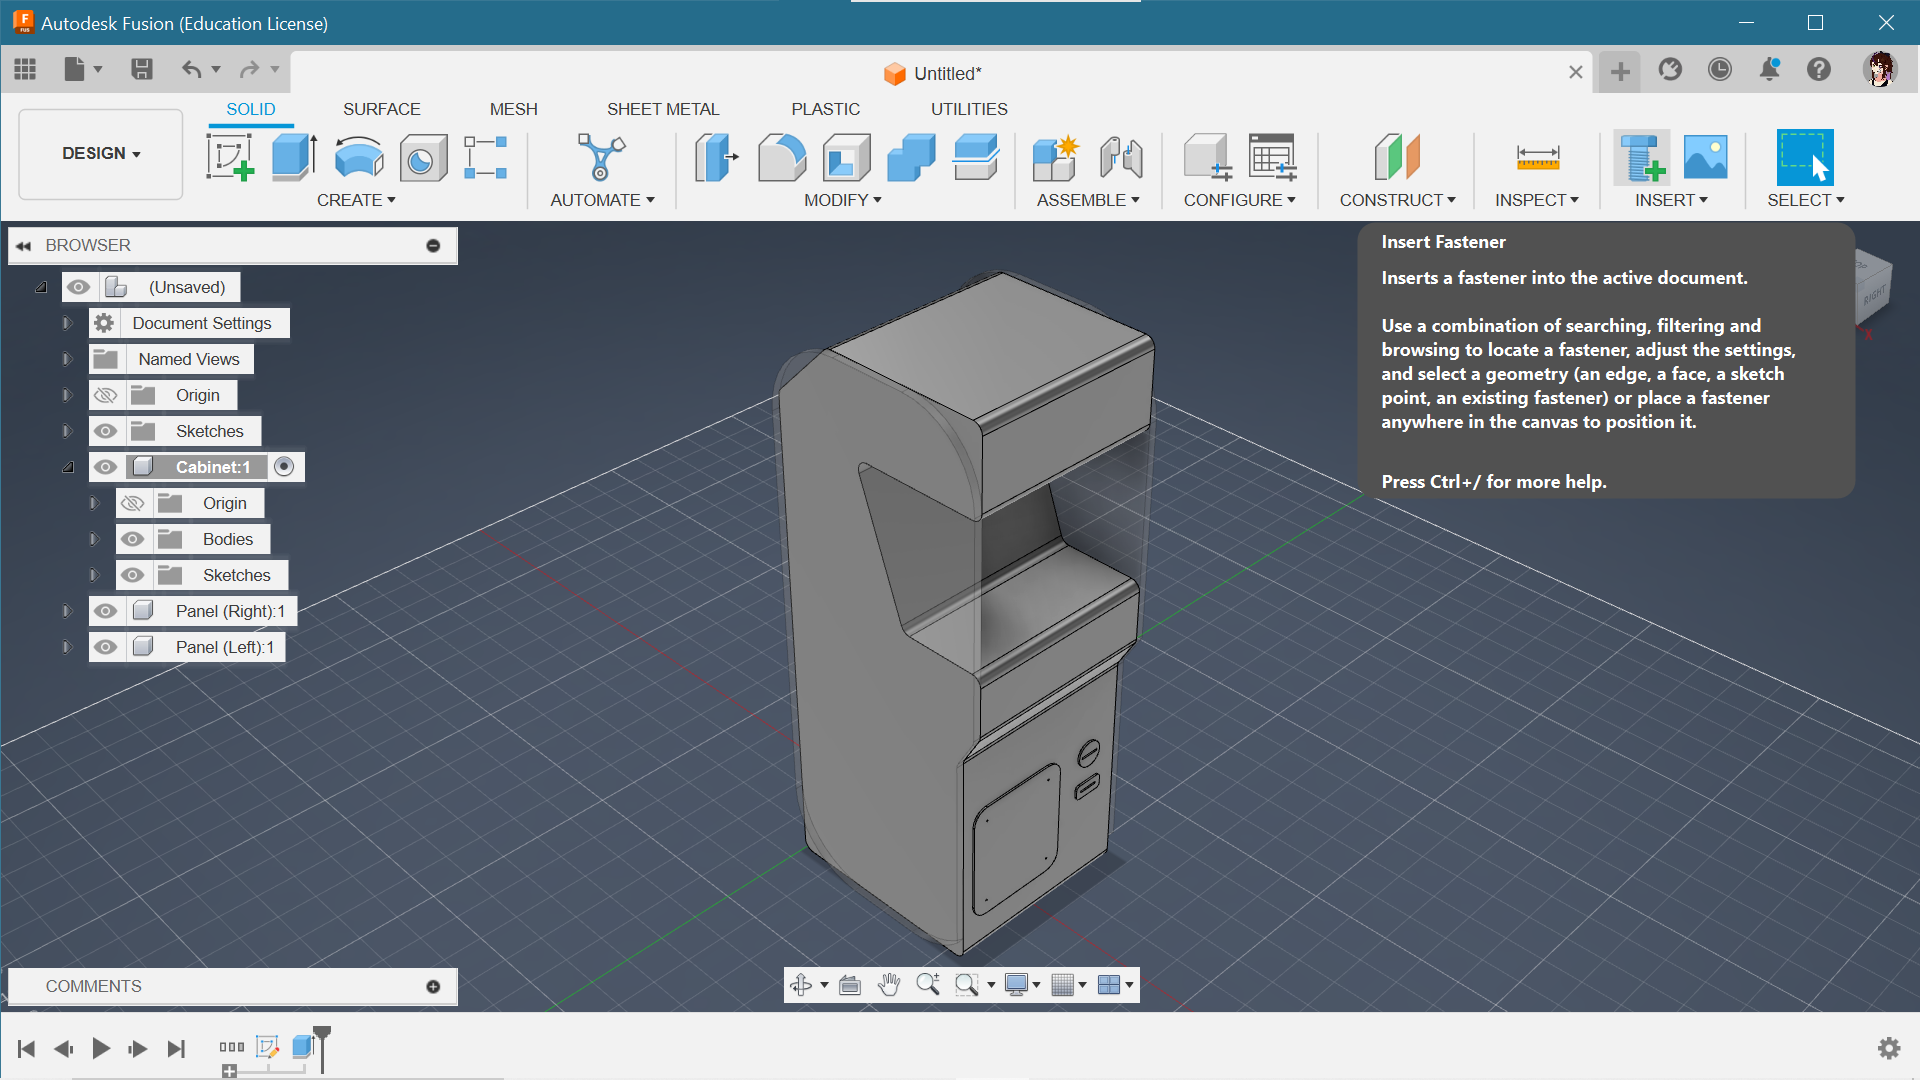Image resolution: width=1920 pixels, height=1080 pixels.
Task: Click Add Comment button
Action: pyautogui.click(x=434, y=986)
